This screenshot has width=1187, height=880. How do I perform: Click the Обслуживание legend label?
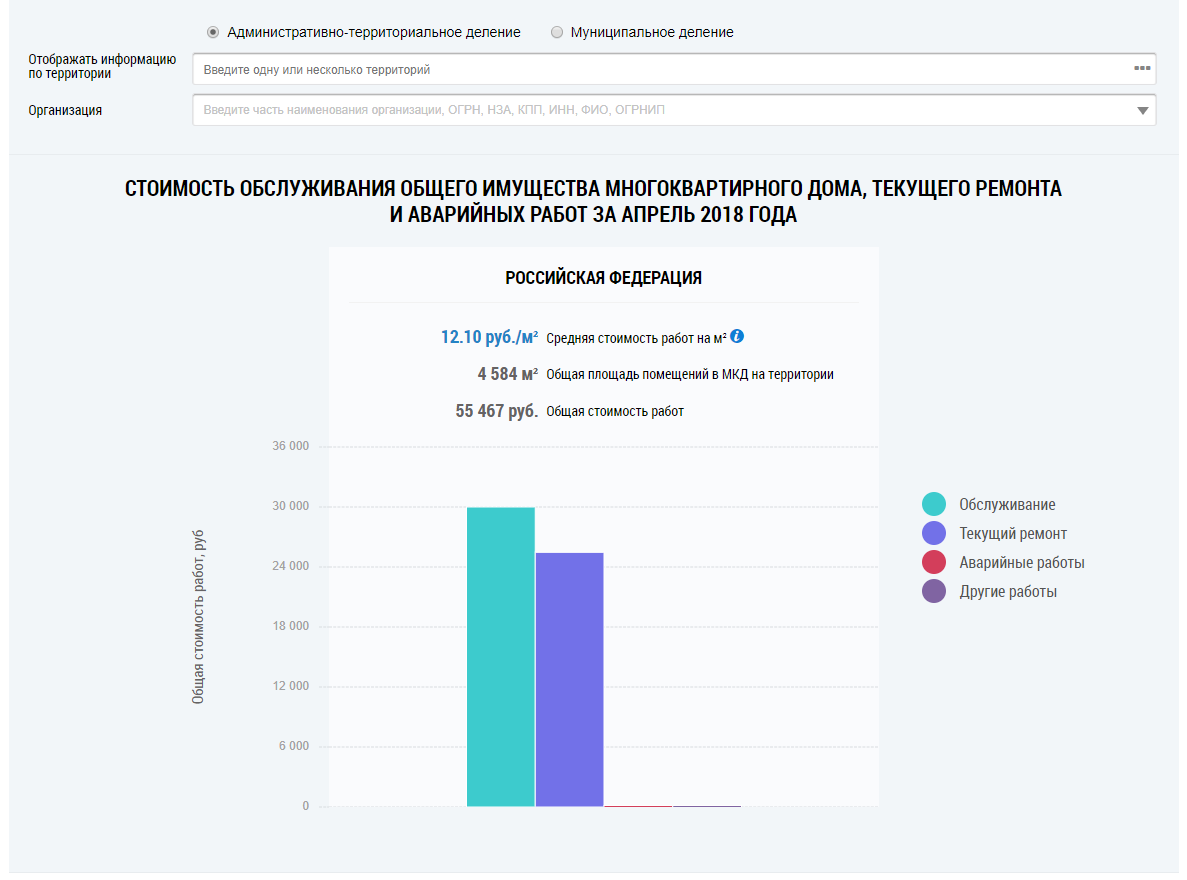tap(1007, 505)
